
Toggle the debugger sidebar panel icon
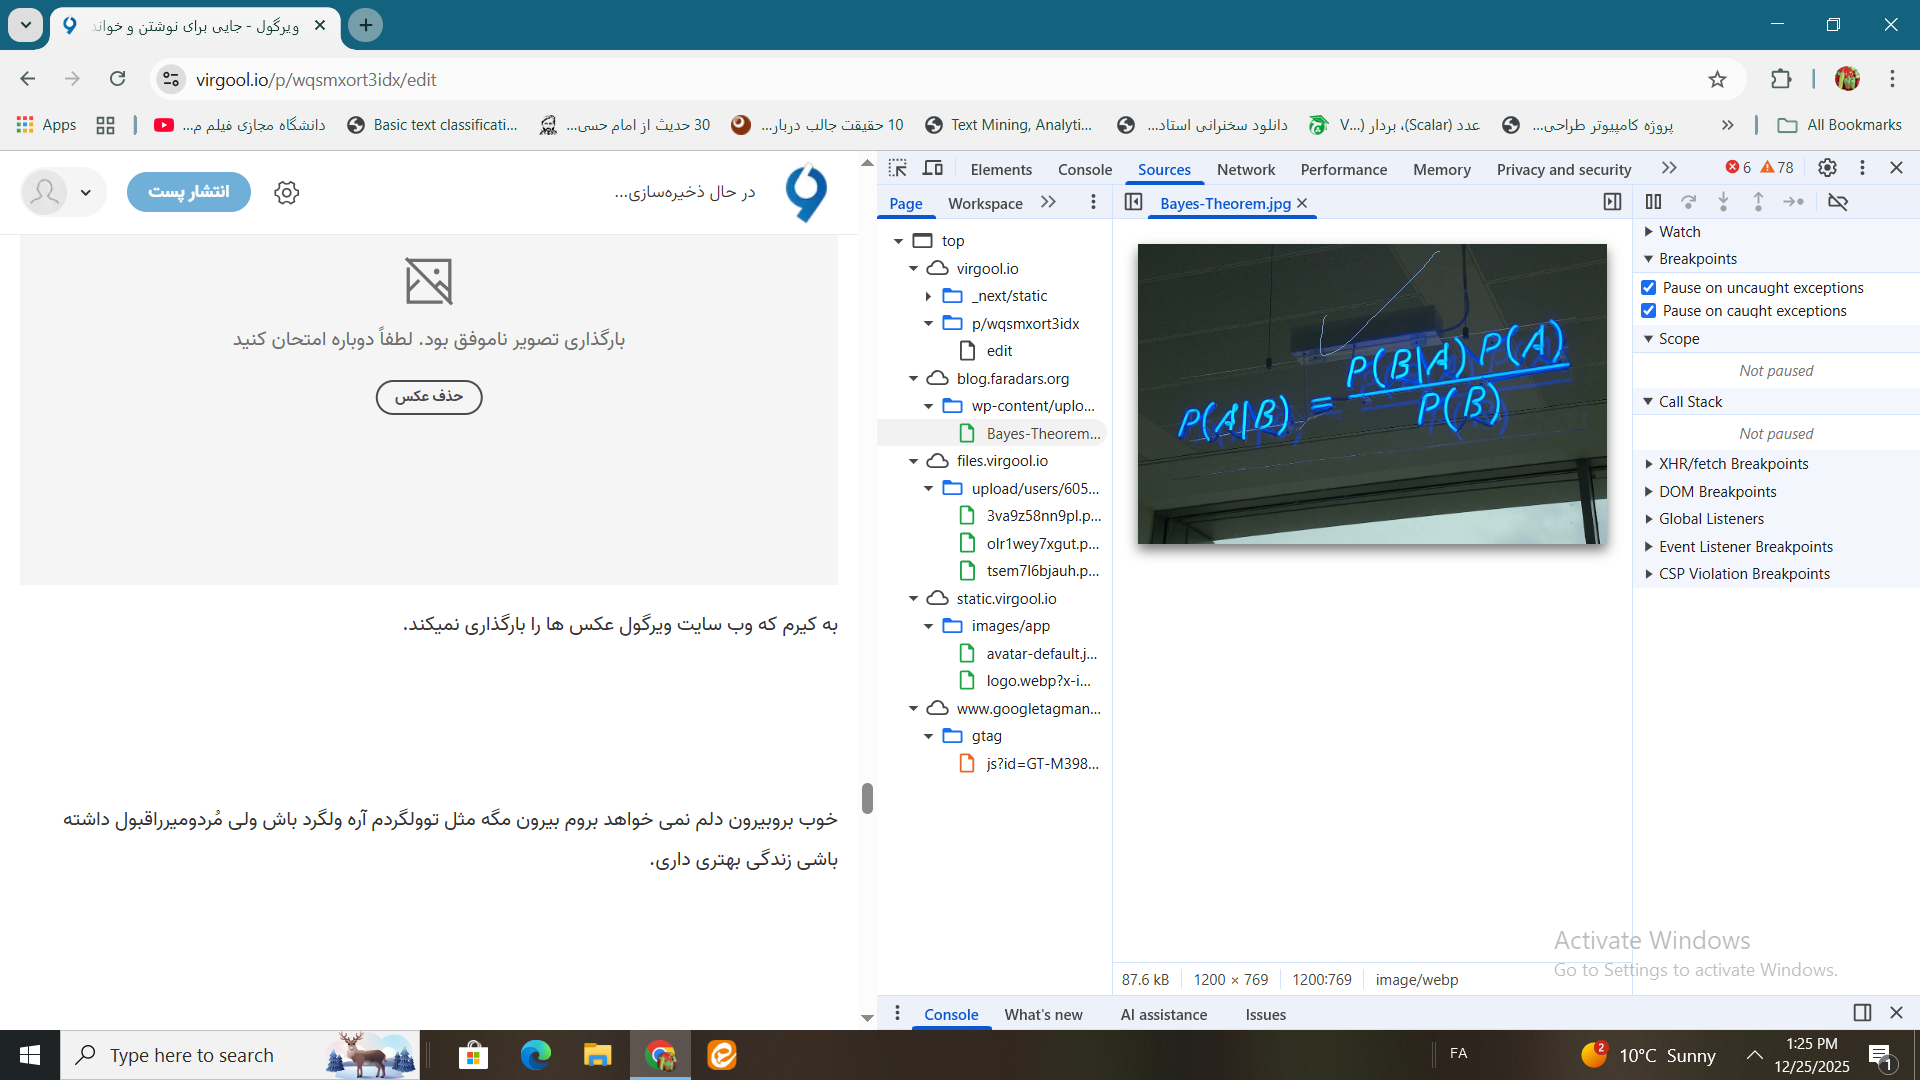pos(1612,202)
